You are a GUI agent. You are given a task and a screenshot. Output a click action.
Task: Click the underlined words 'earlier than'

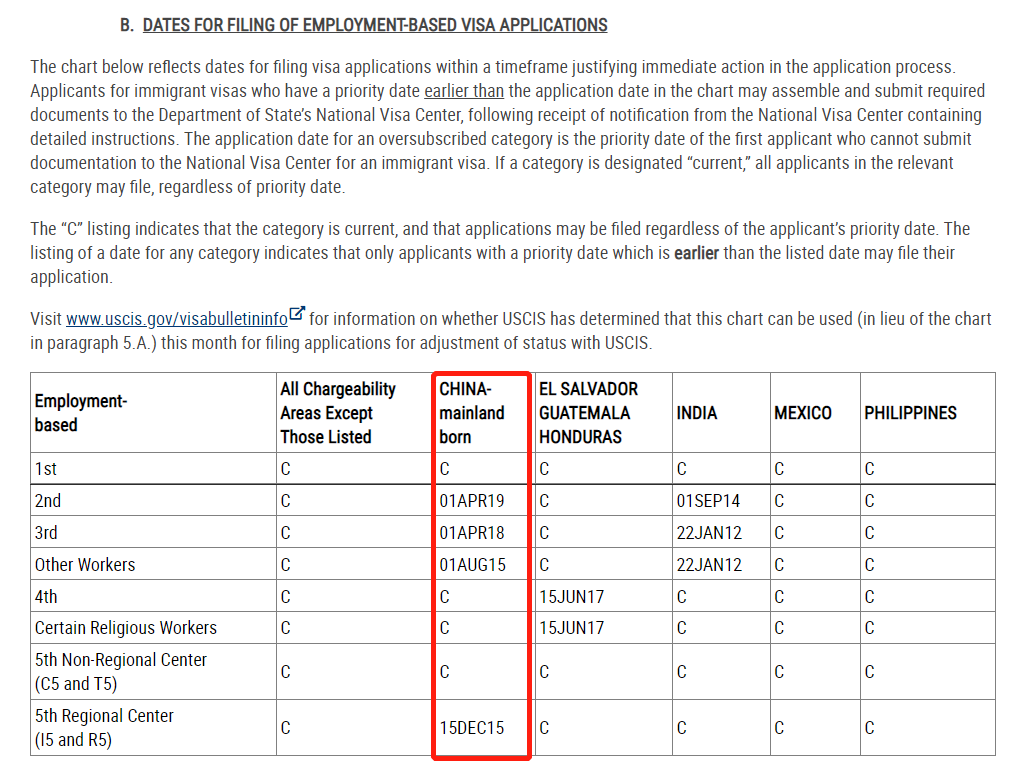(x=464, y=91)
